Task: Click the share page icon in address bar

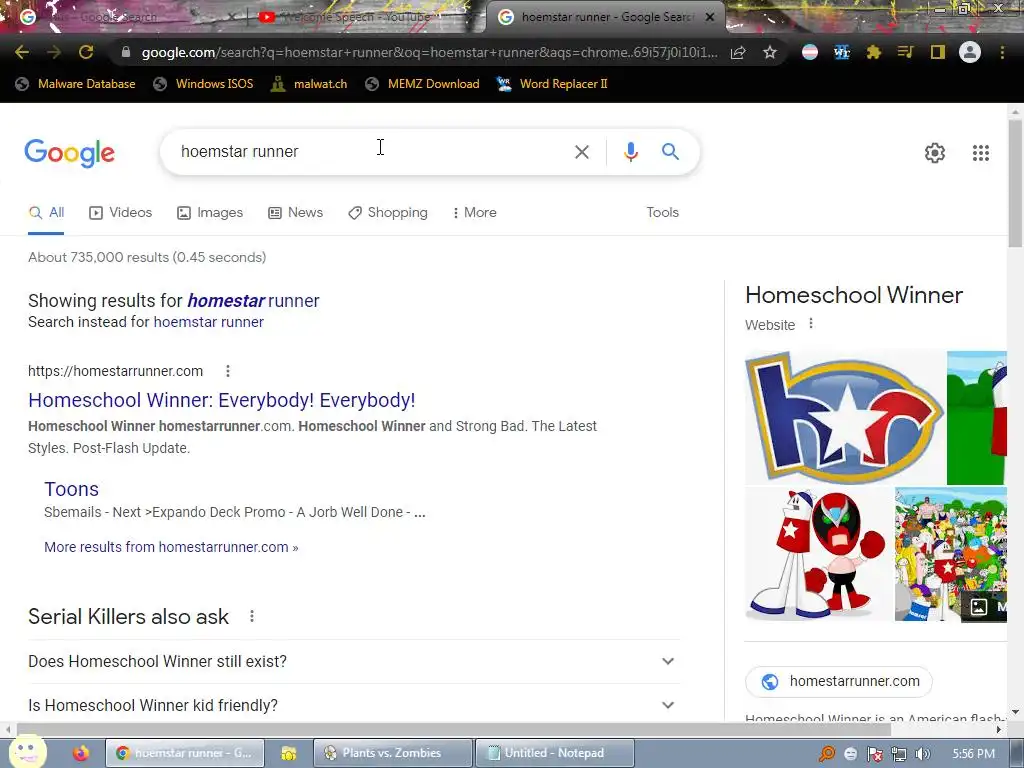Action: pyautogui.click(x=738, y=52)
